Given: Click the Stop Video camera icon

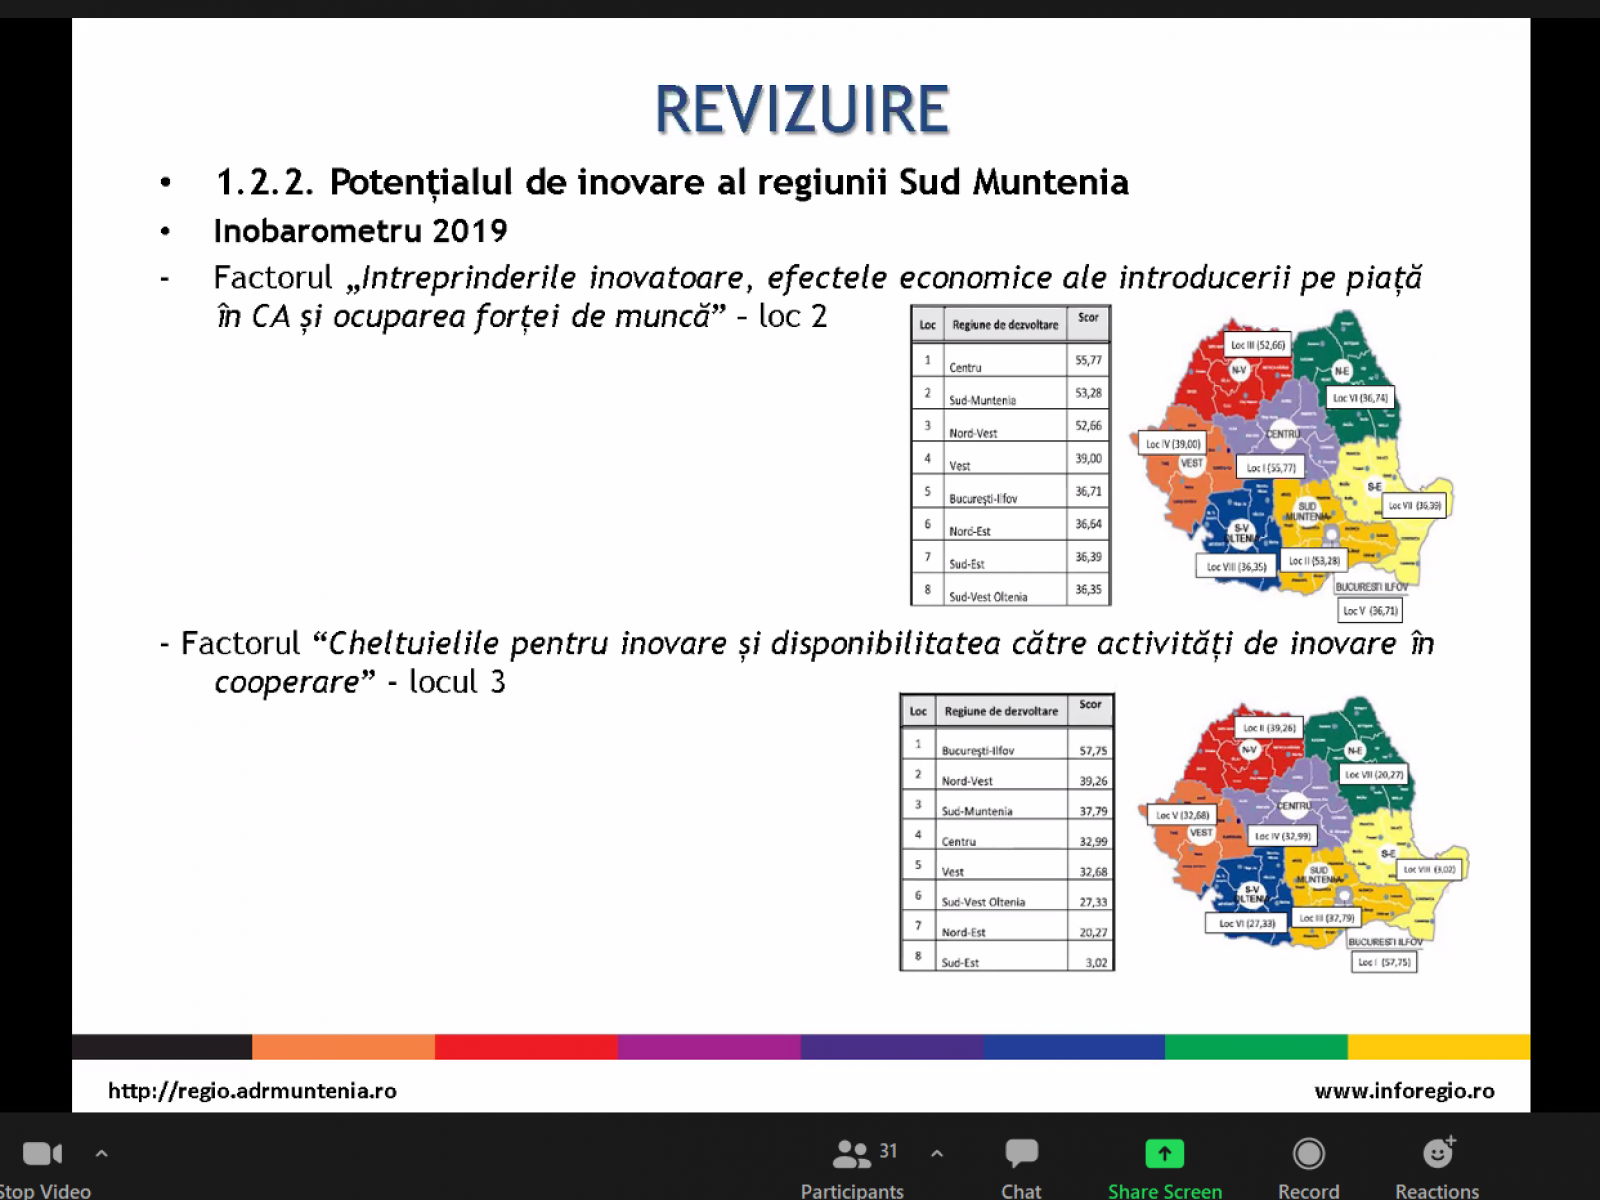Looking at the screenshot, I should [x=42, y=1153].
